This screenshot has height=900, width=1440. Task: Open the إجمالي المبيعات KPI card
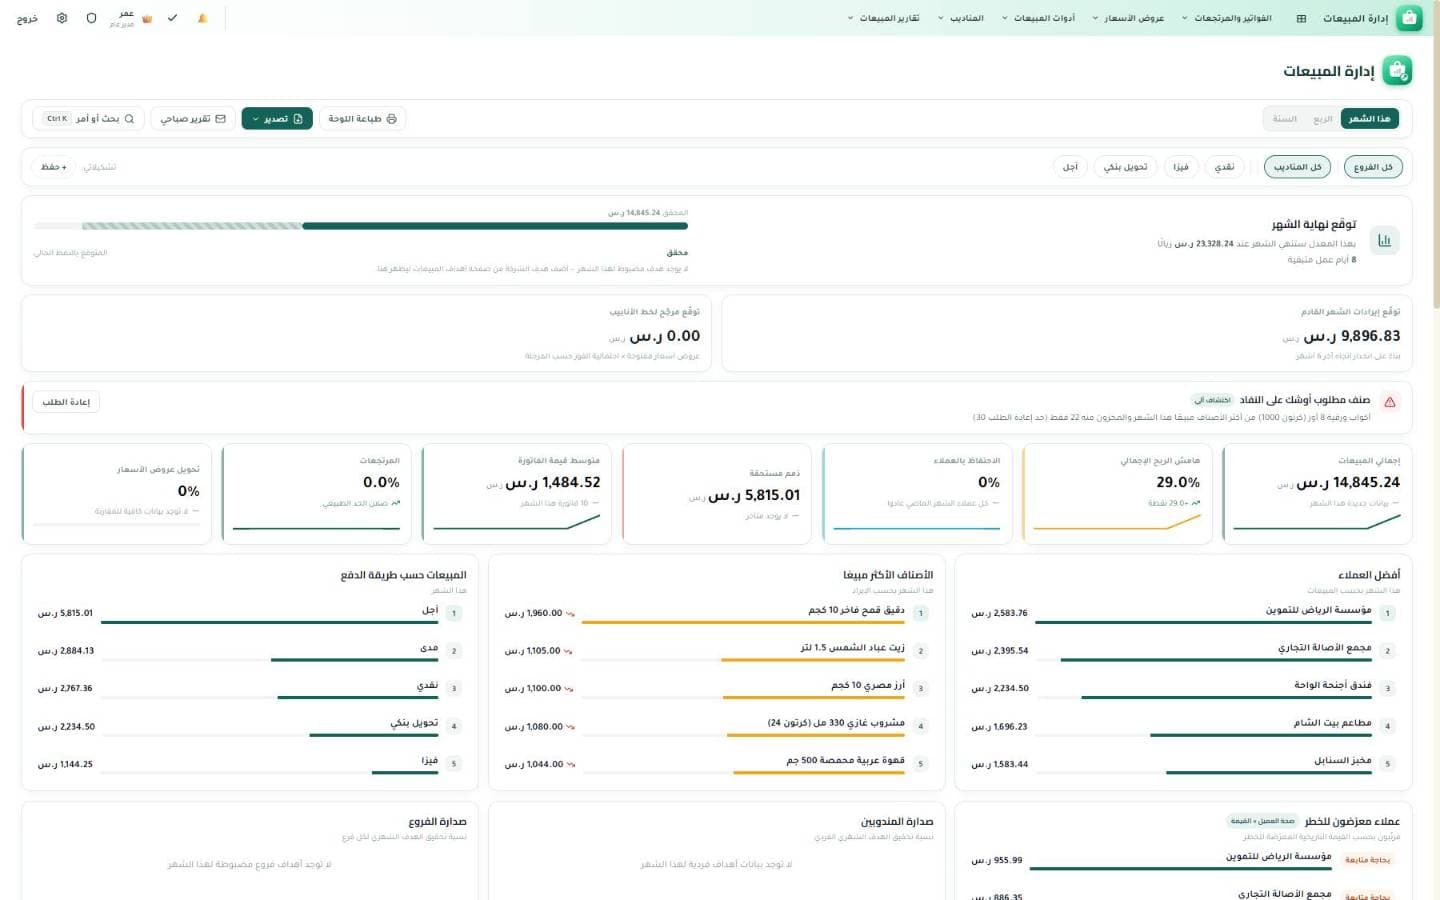1317,494
